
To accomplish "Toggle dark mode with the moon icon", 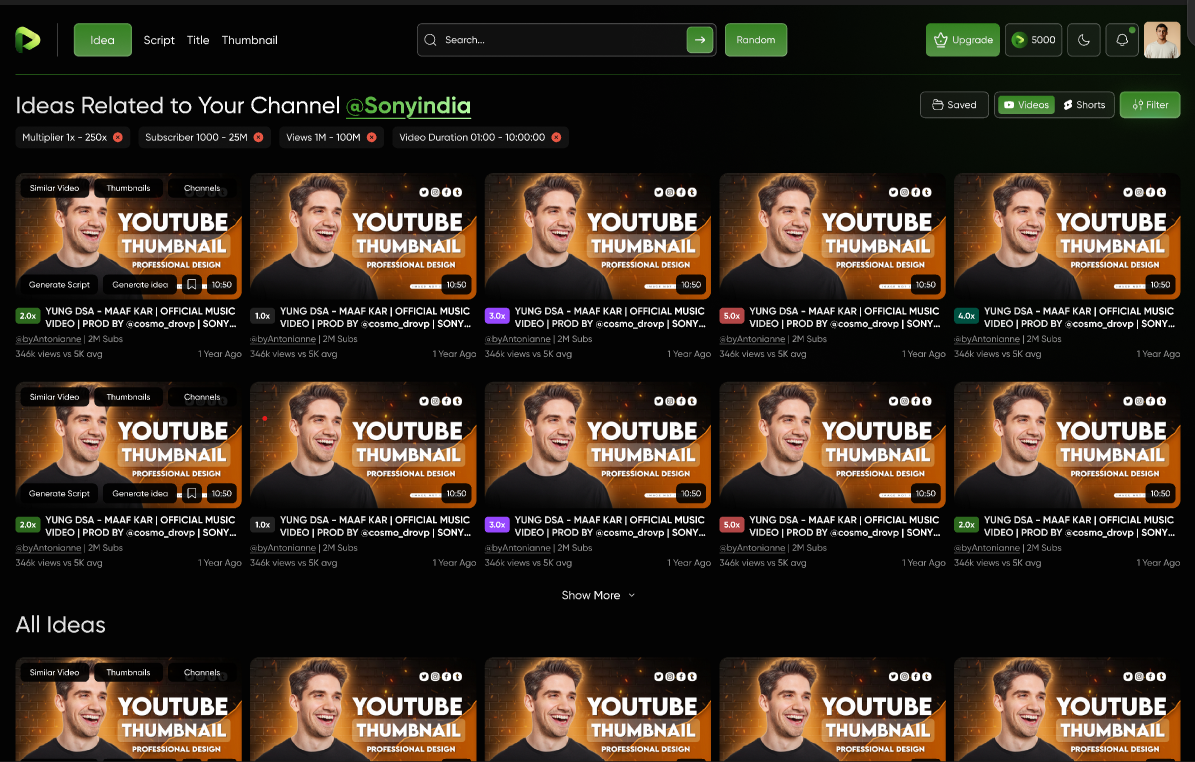I will pyautogui.click(x=1084, y=40).
